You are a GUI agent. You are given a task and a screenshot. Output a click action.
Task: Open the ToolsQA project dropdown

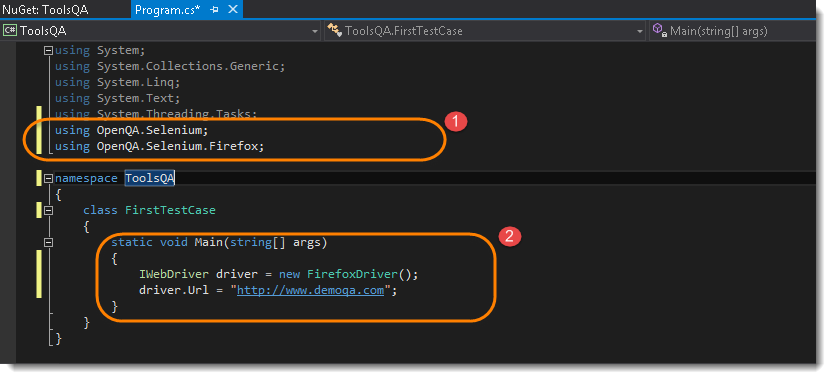(x=161, y=31)
